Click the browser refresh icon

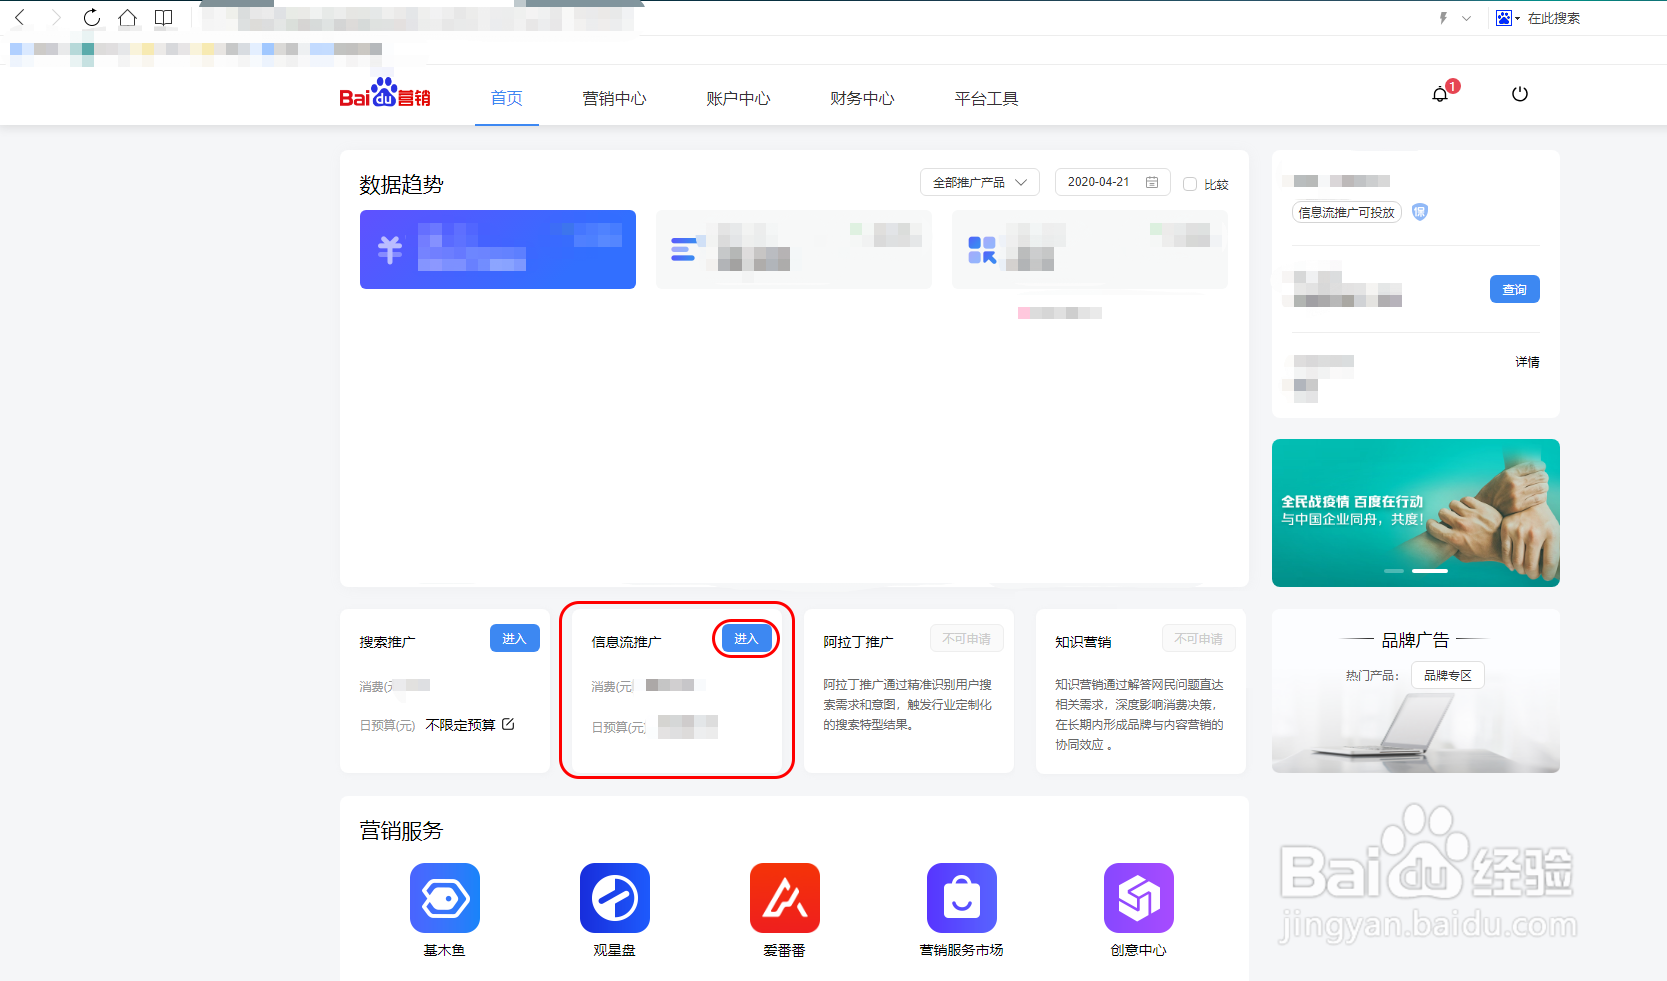click(90, 17)
